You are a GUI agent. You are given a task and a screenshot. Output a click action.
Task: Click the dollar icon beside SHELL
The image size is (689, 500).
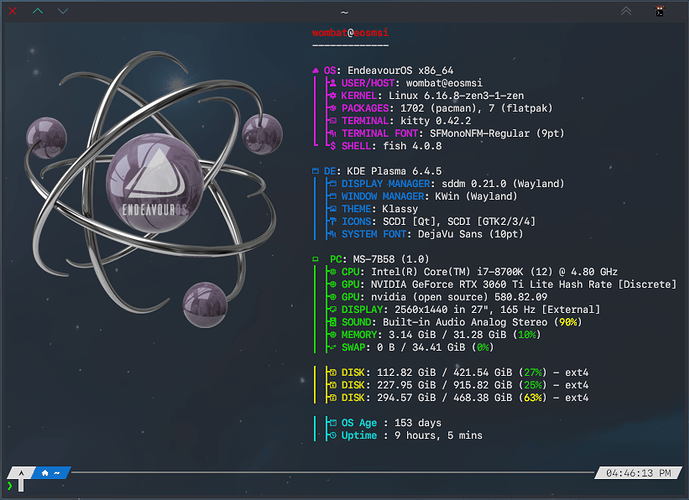click(333, 146)
